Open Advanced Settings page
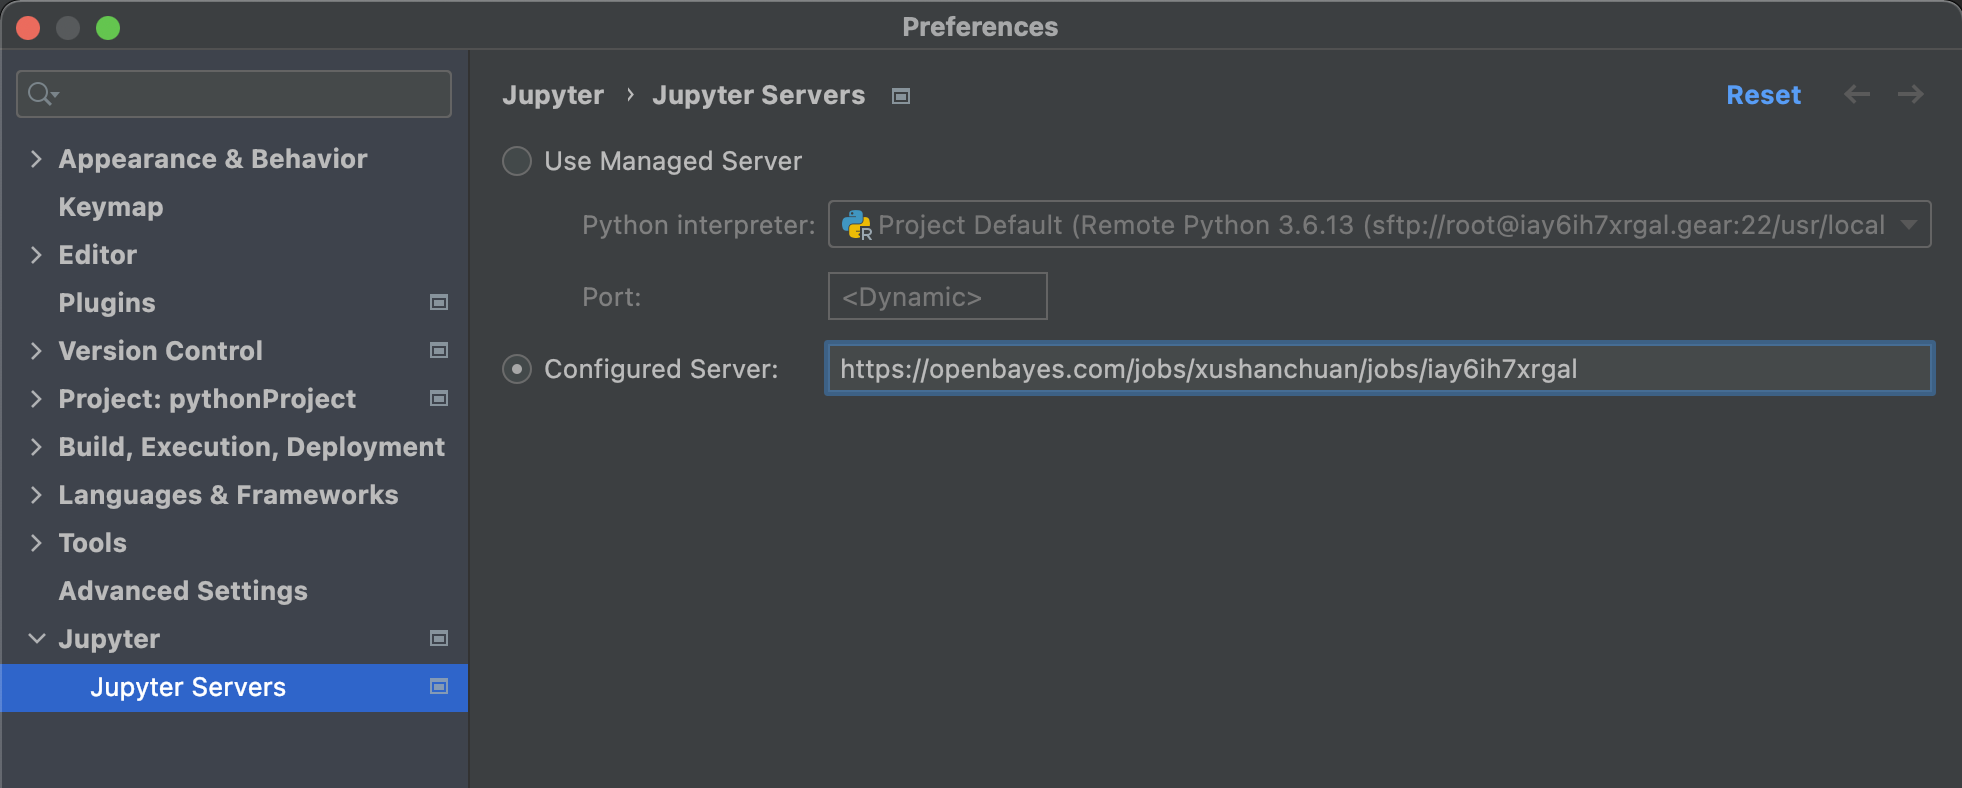 pyautogui.click(x=183, y=591)
